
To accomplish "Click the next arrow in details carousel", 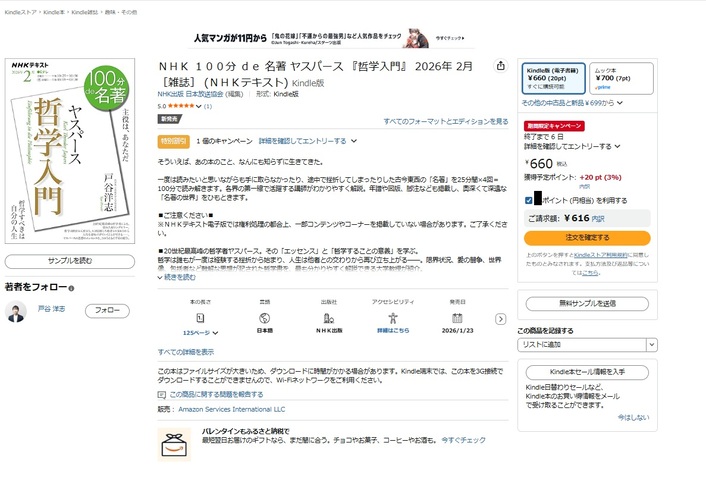I will (x=501, y=319).
